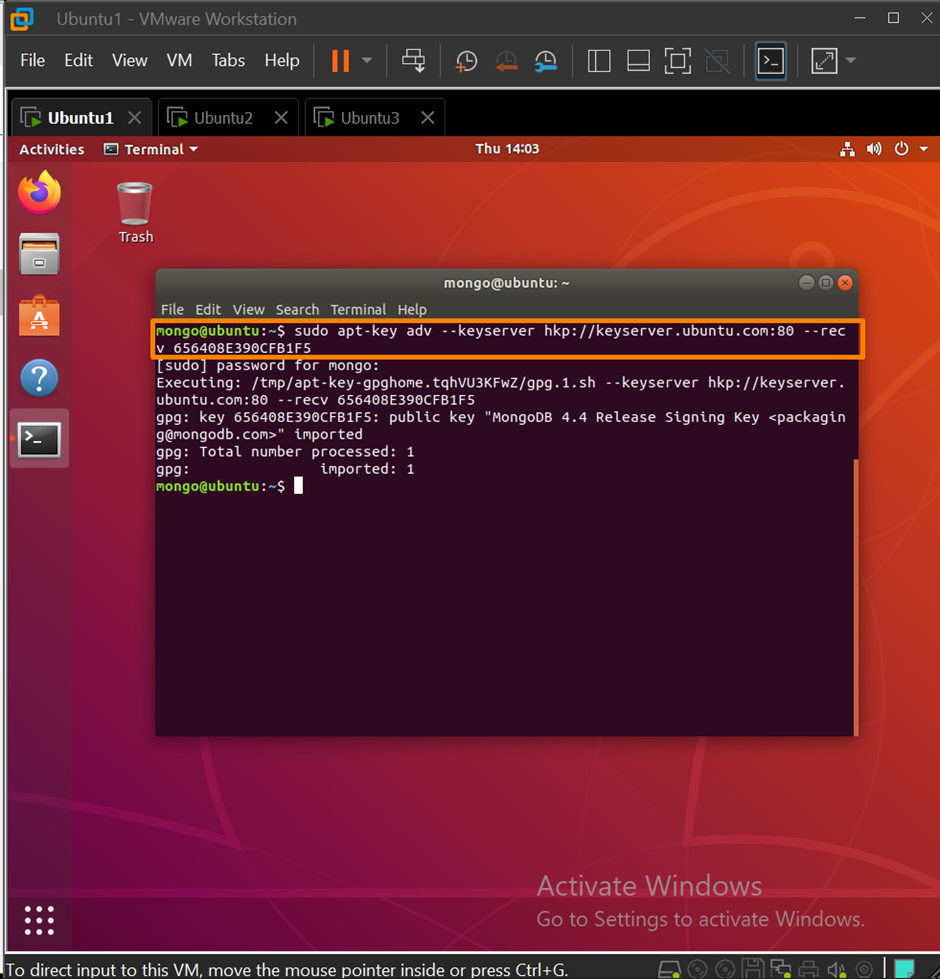Enter full screen mode for the VM

678,61
